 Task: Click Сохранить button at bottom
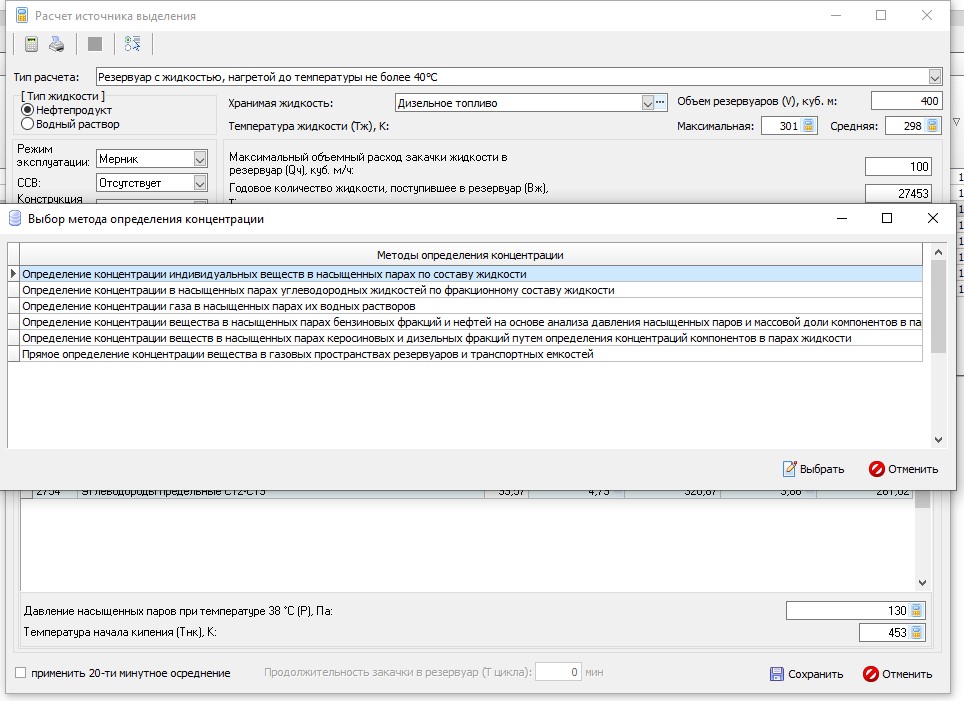coord(806,674)
